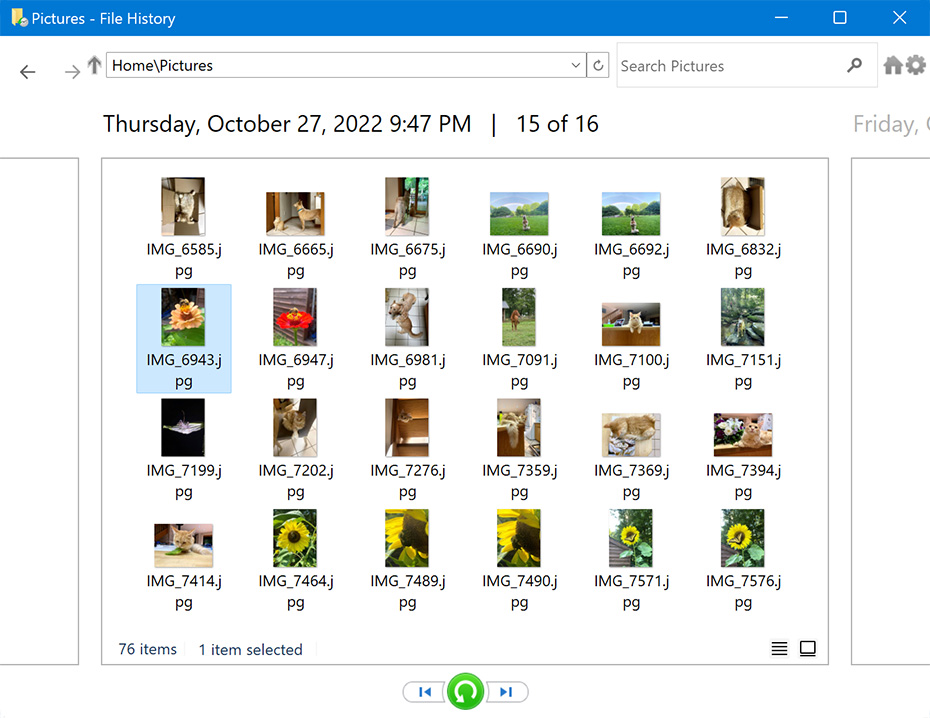
Task: Expand the Home\Pictures path field dropdown arrow
Action: click(x=575, y=64)
